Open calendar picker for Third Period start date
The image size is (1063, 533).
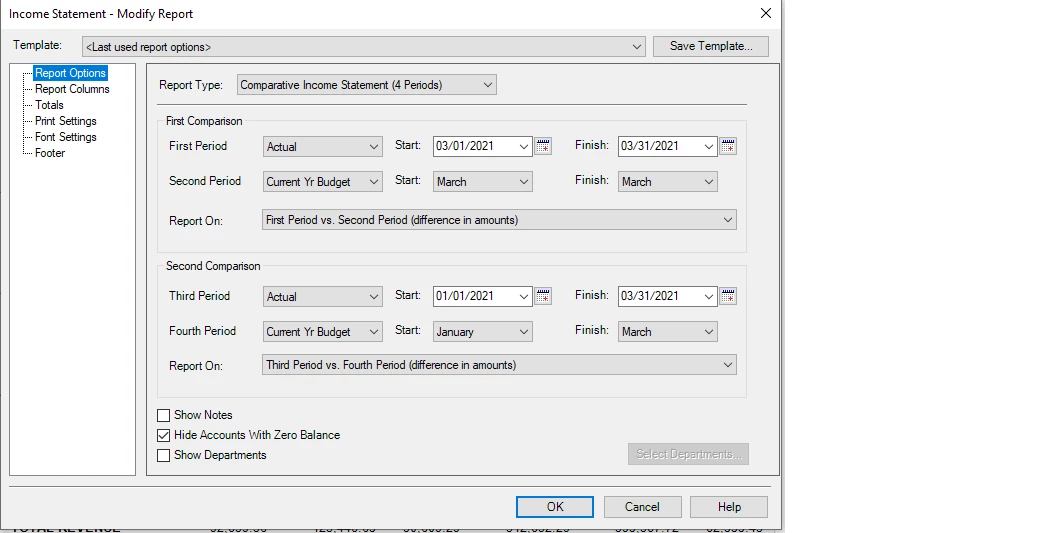[x=543, y=296]
